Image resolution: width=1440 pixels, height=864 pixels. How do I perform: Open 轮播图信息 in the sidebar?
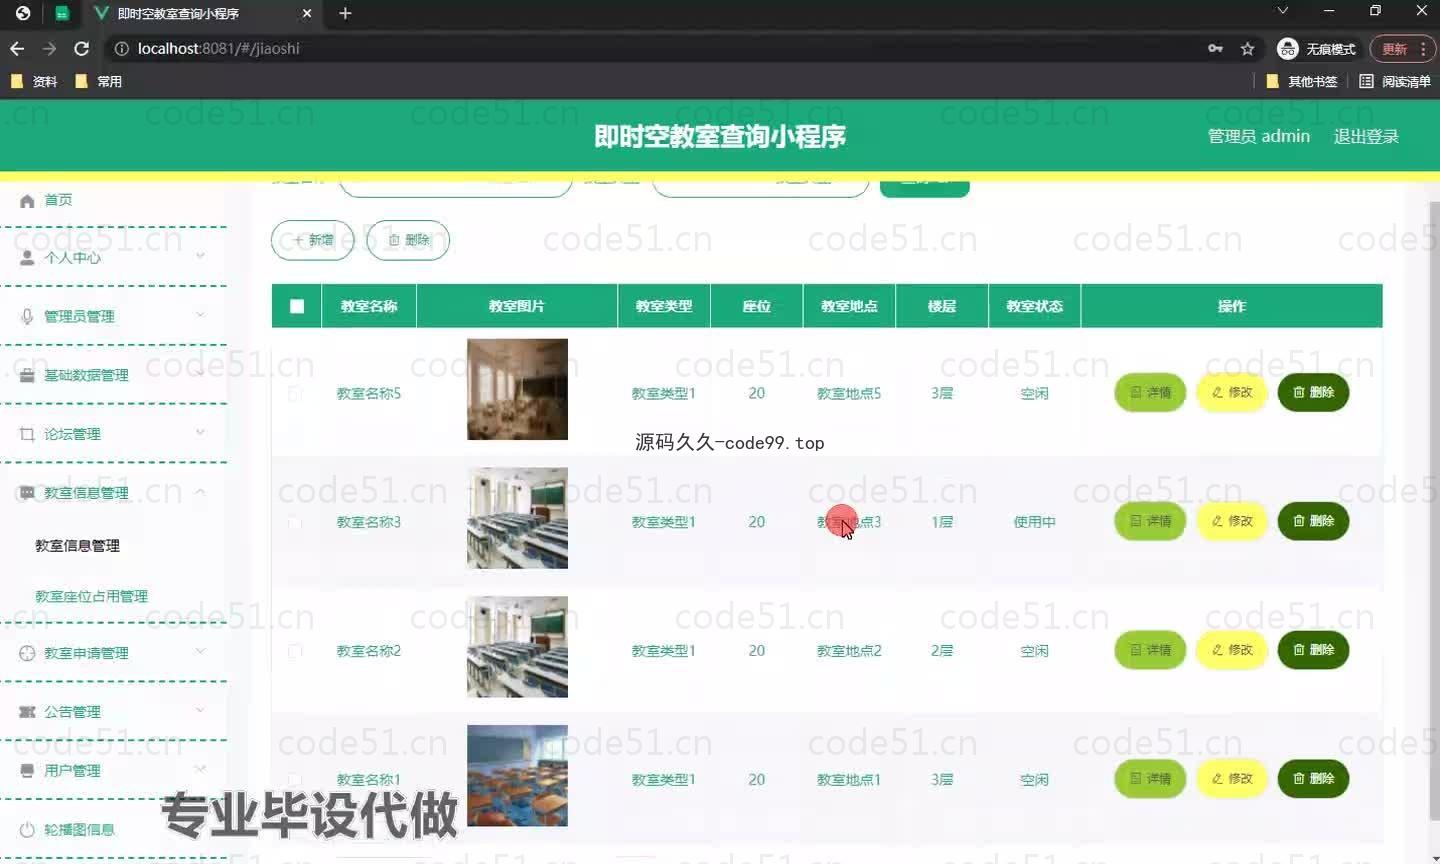[113, 830]
